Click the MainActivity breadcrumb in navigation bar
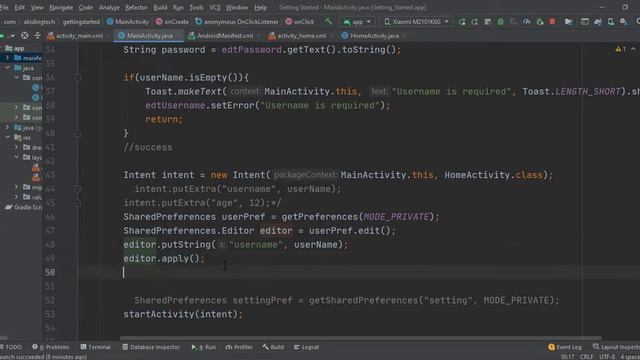The height and width of the screenshot is (360, 640). pyautogui.click(x=128, y=22)
